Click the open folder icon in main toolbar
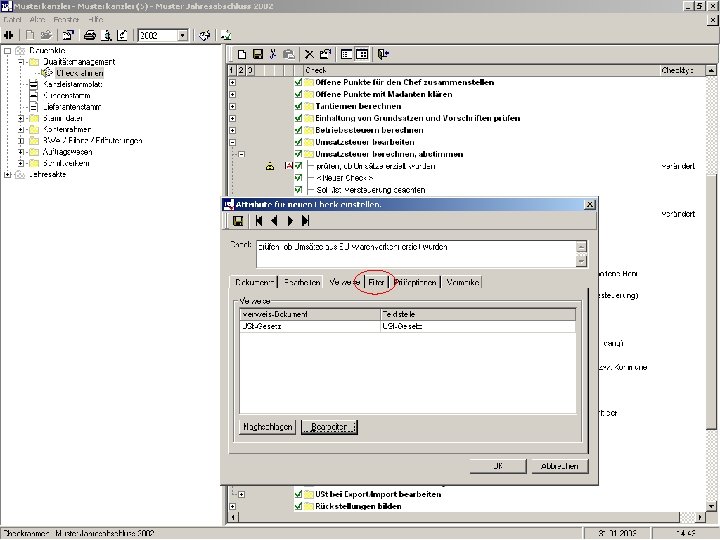 click(x=46, y=35)
